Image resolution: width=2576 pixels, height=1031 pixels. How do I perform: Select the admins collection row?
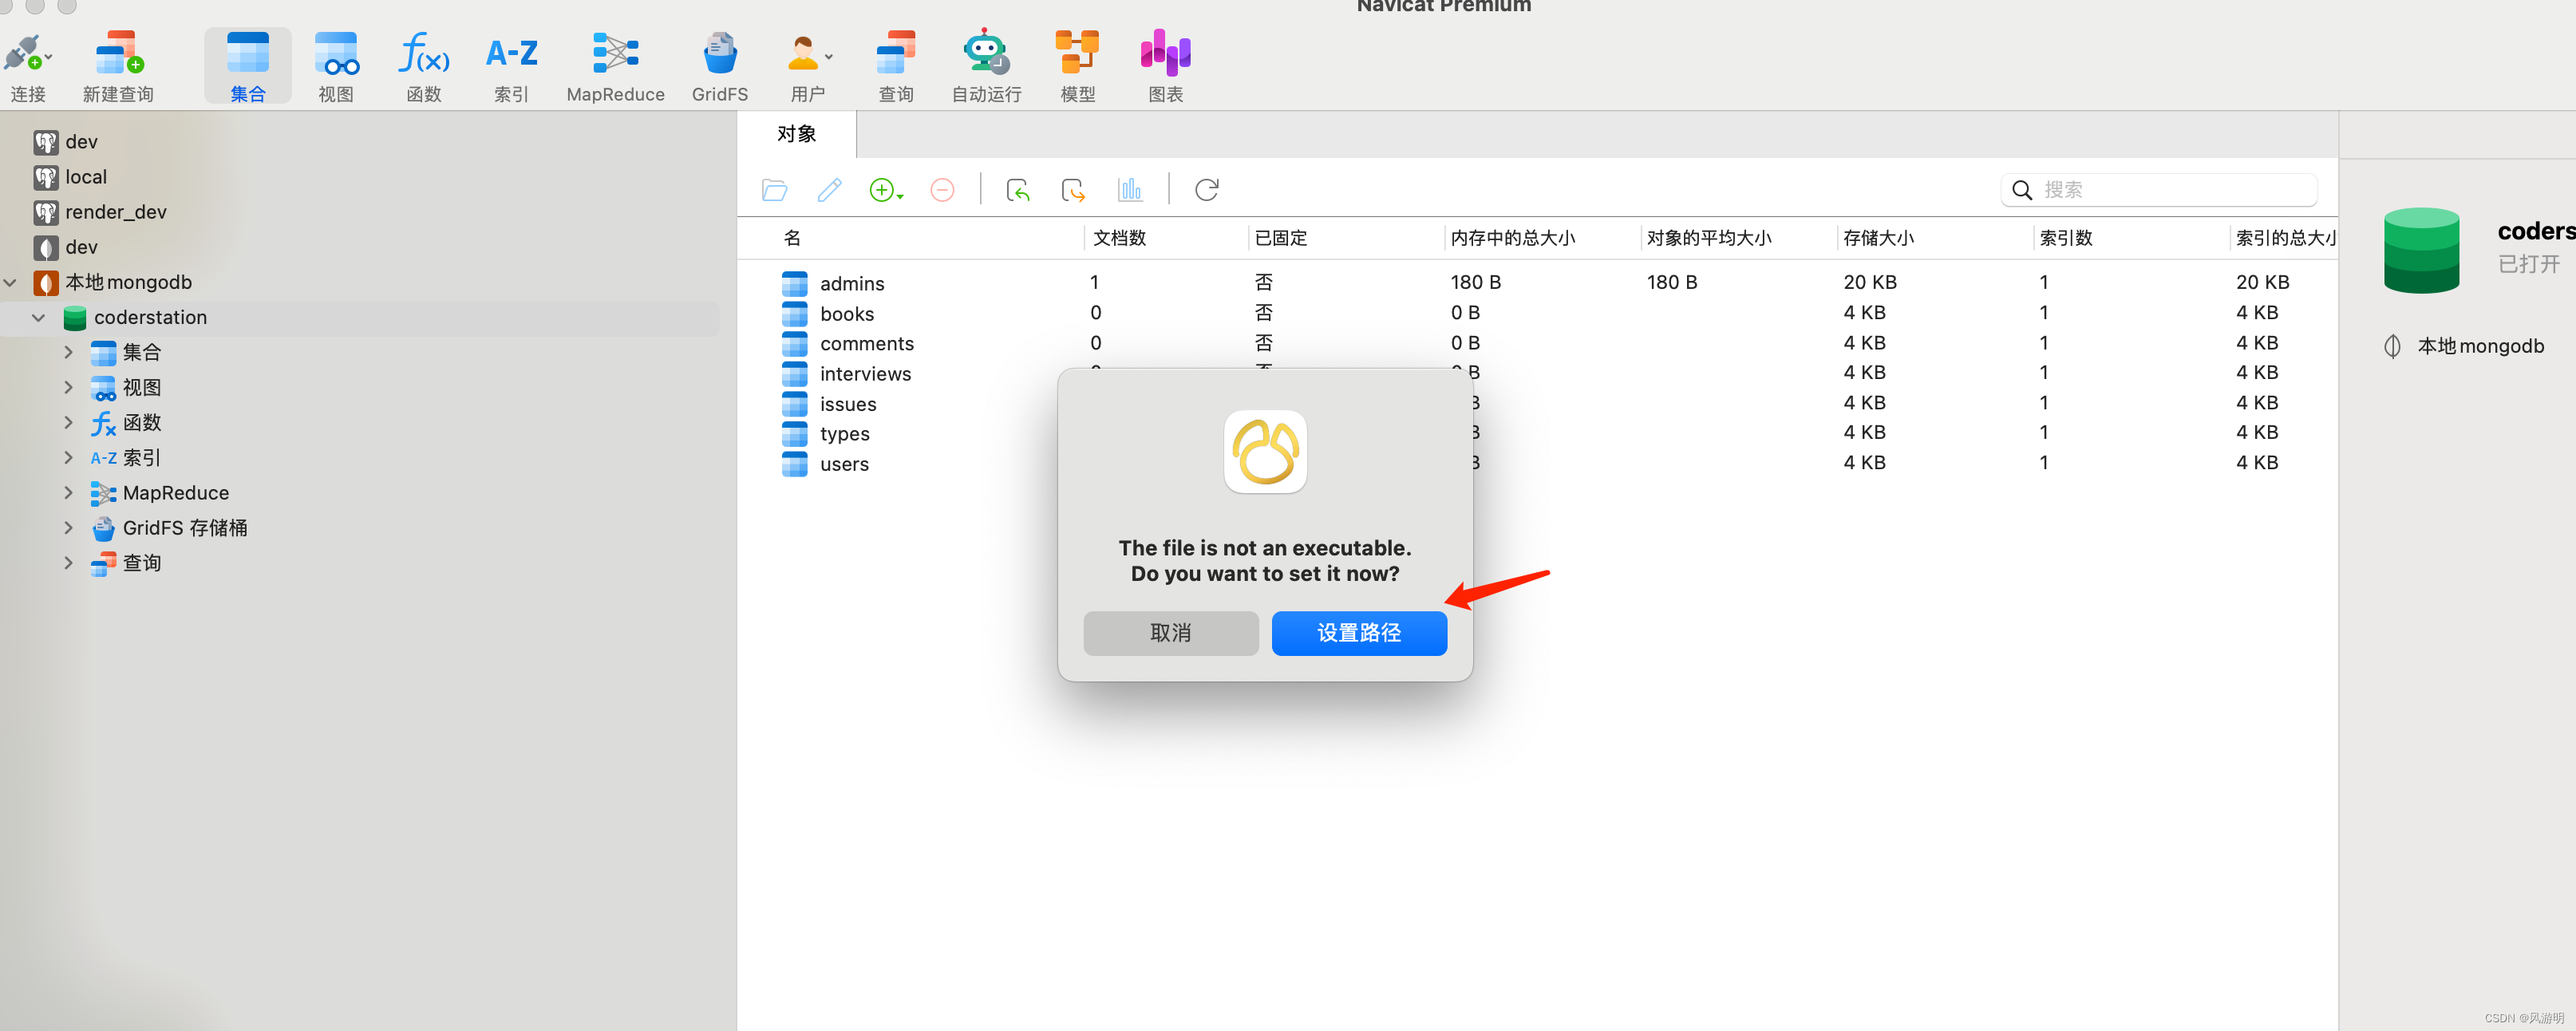(852, 284)
